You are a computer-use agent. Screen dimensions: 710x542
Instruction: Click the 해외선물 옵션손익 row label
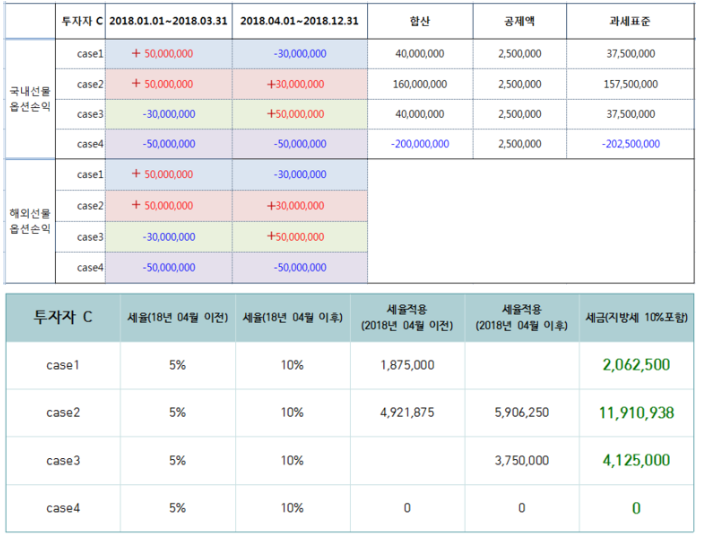point(29,221)
